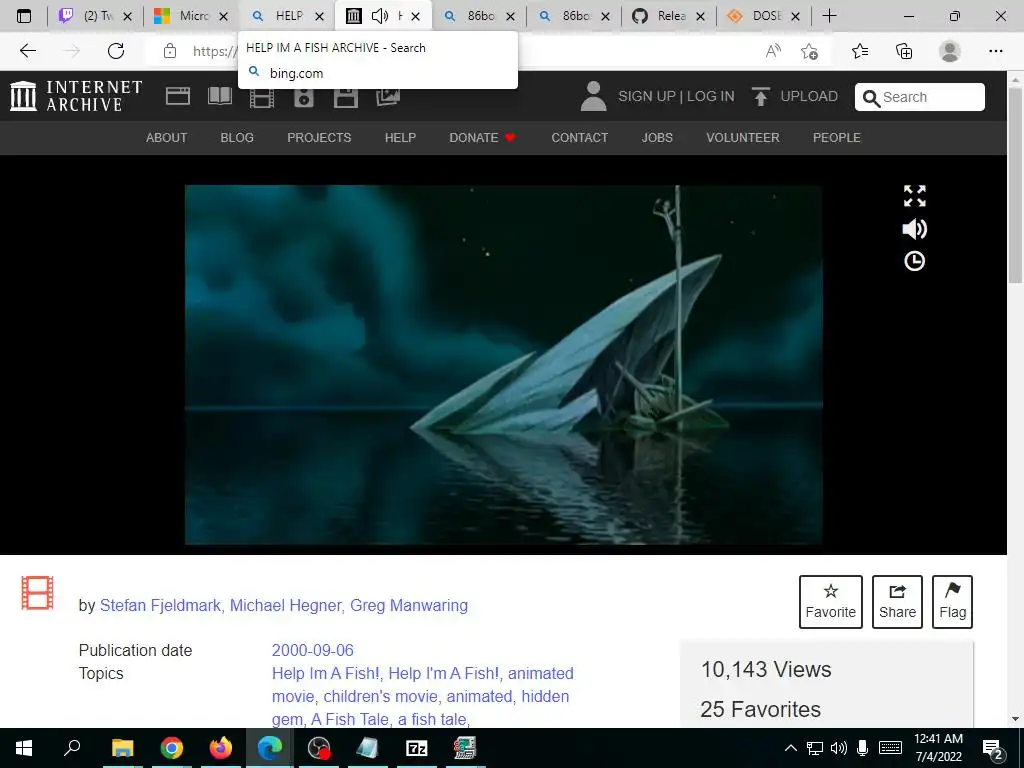Open Chrome from the taskbar
1024x768 pixels.
pyautogui.click(x=172, y=748)
